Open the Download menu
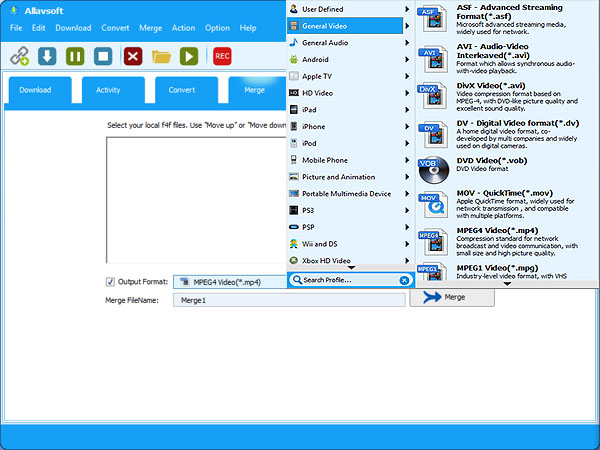The width and height of the screenshot is (600, 450). 73,28
